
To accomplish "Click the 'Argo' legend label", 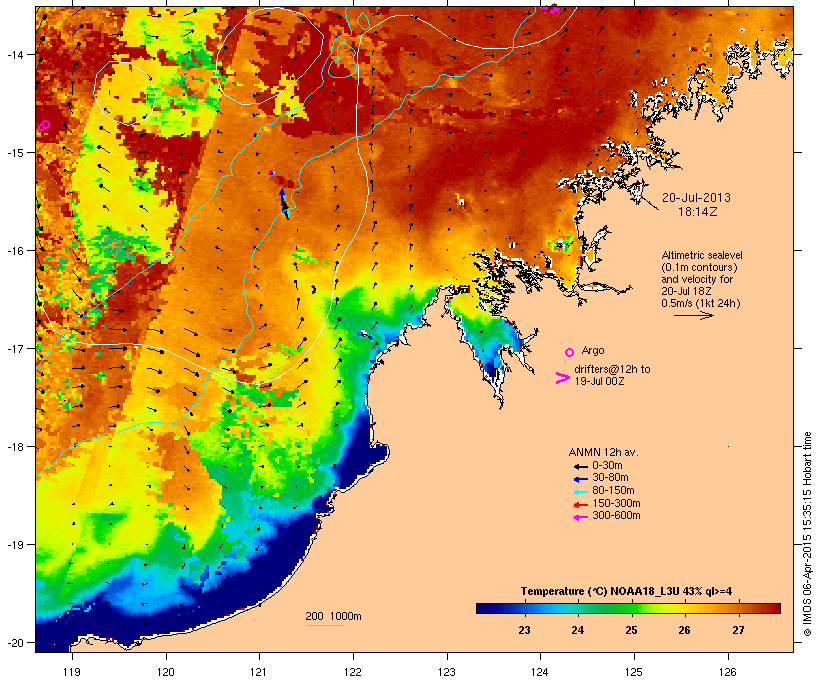I will [x=593, y=350].
